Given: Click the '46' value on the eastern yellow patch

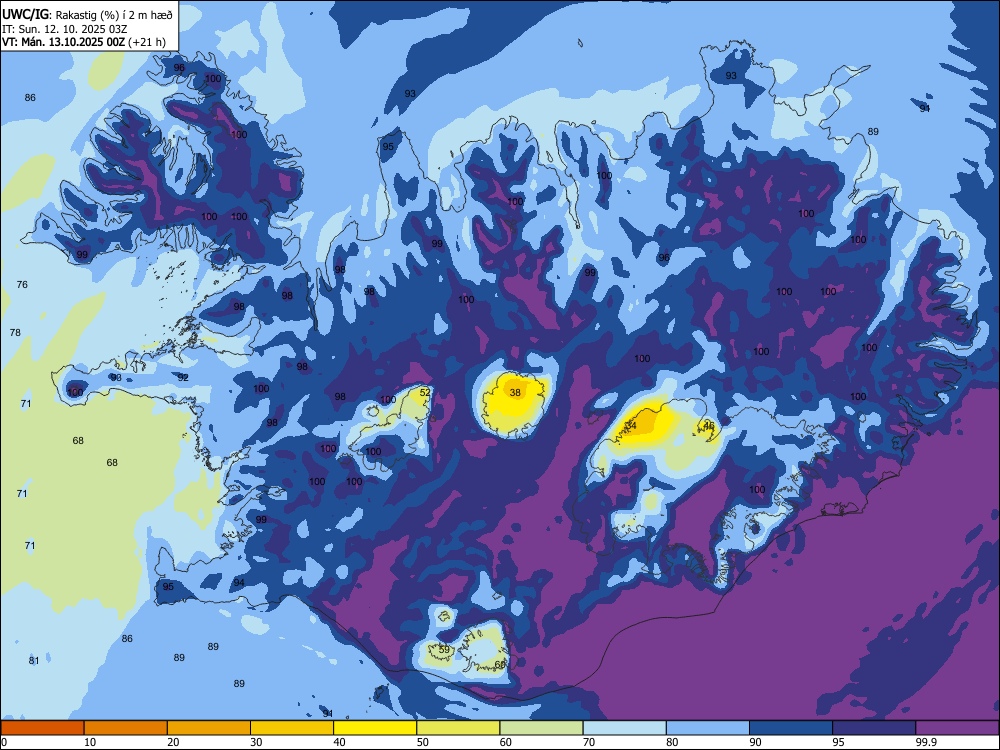Looking at the screenshot, I should pyautogui.click(x=709, y=425).
